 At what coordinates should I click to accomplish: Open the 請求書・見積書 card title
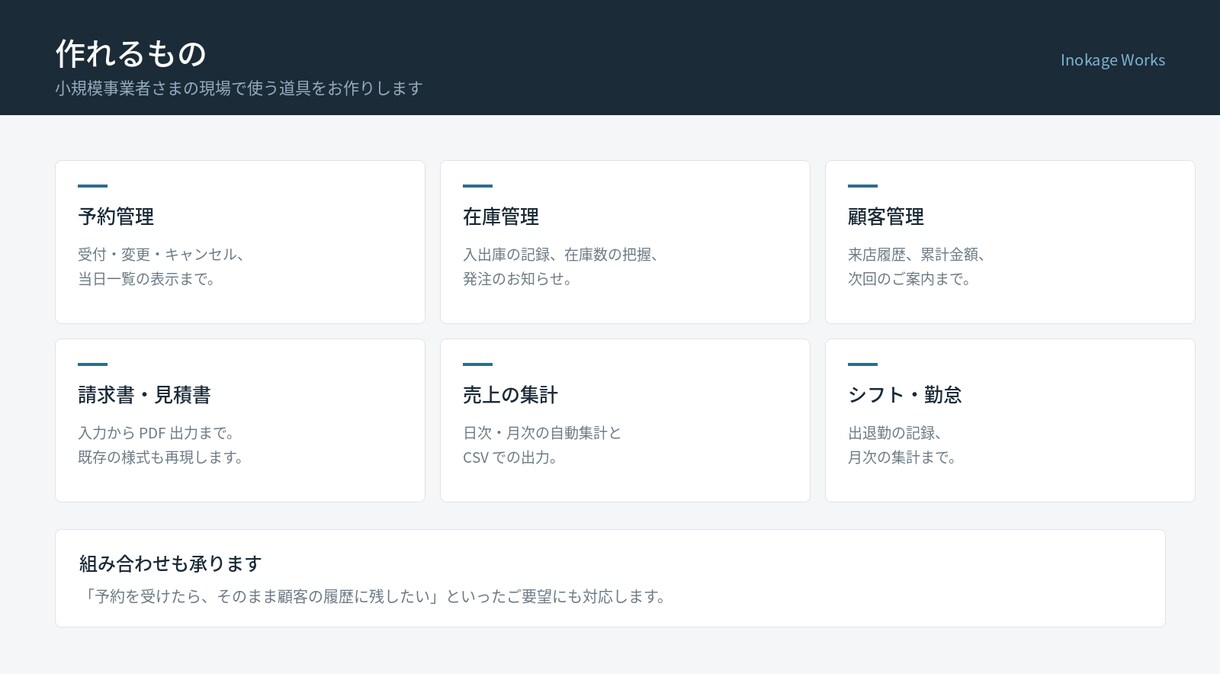144,395
